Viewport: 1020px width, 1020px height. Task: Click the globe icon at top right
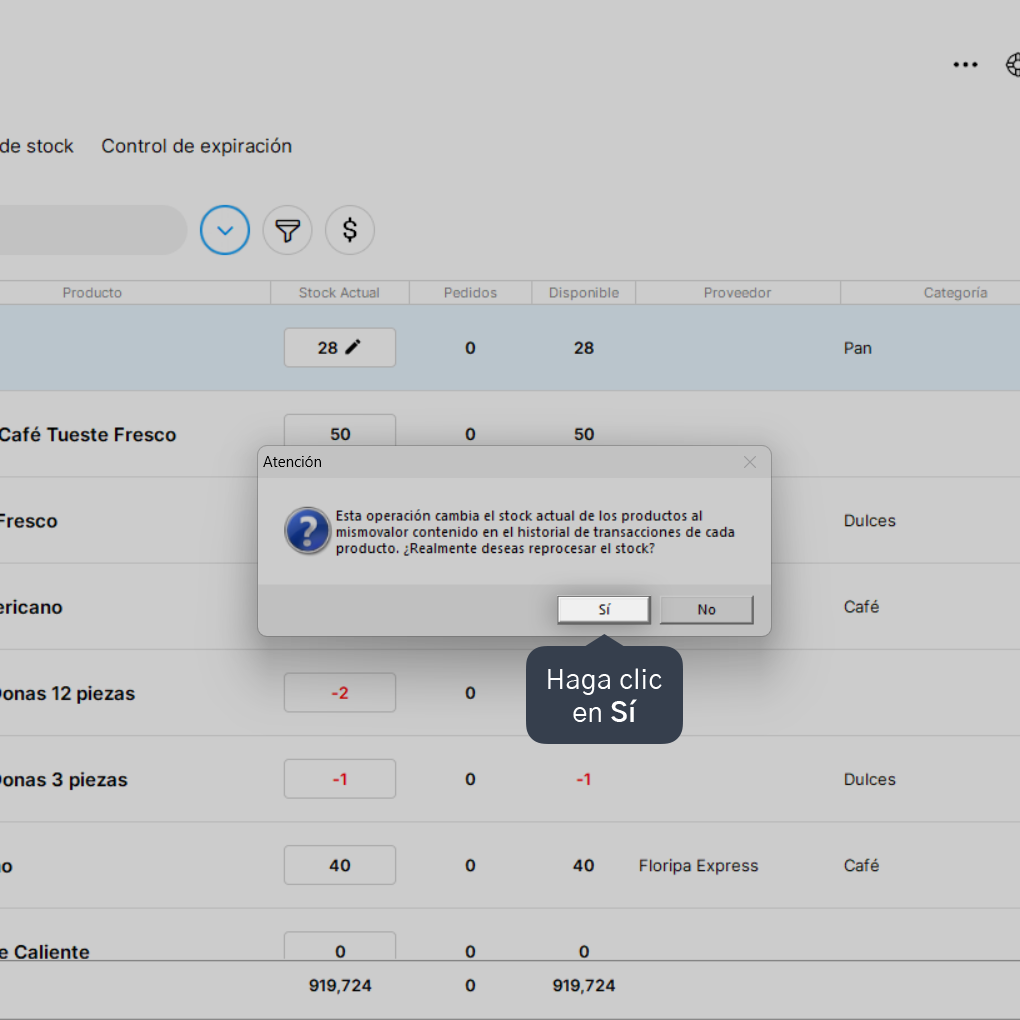pos(1013,64)
